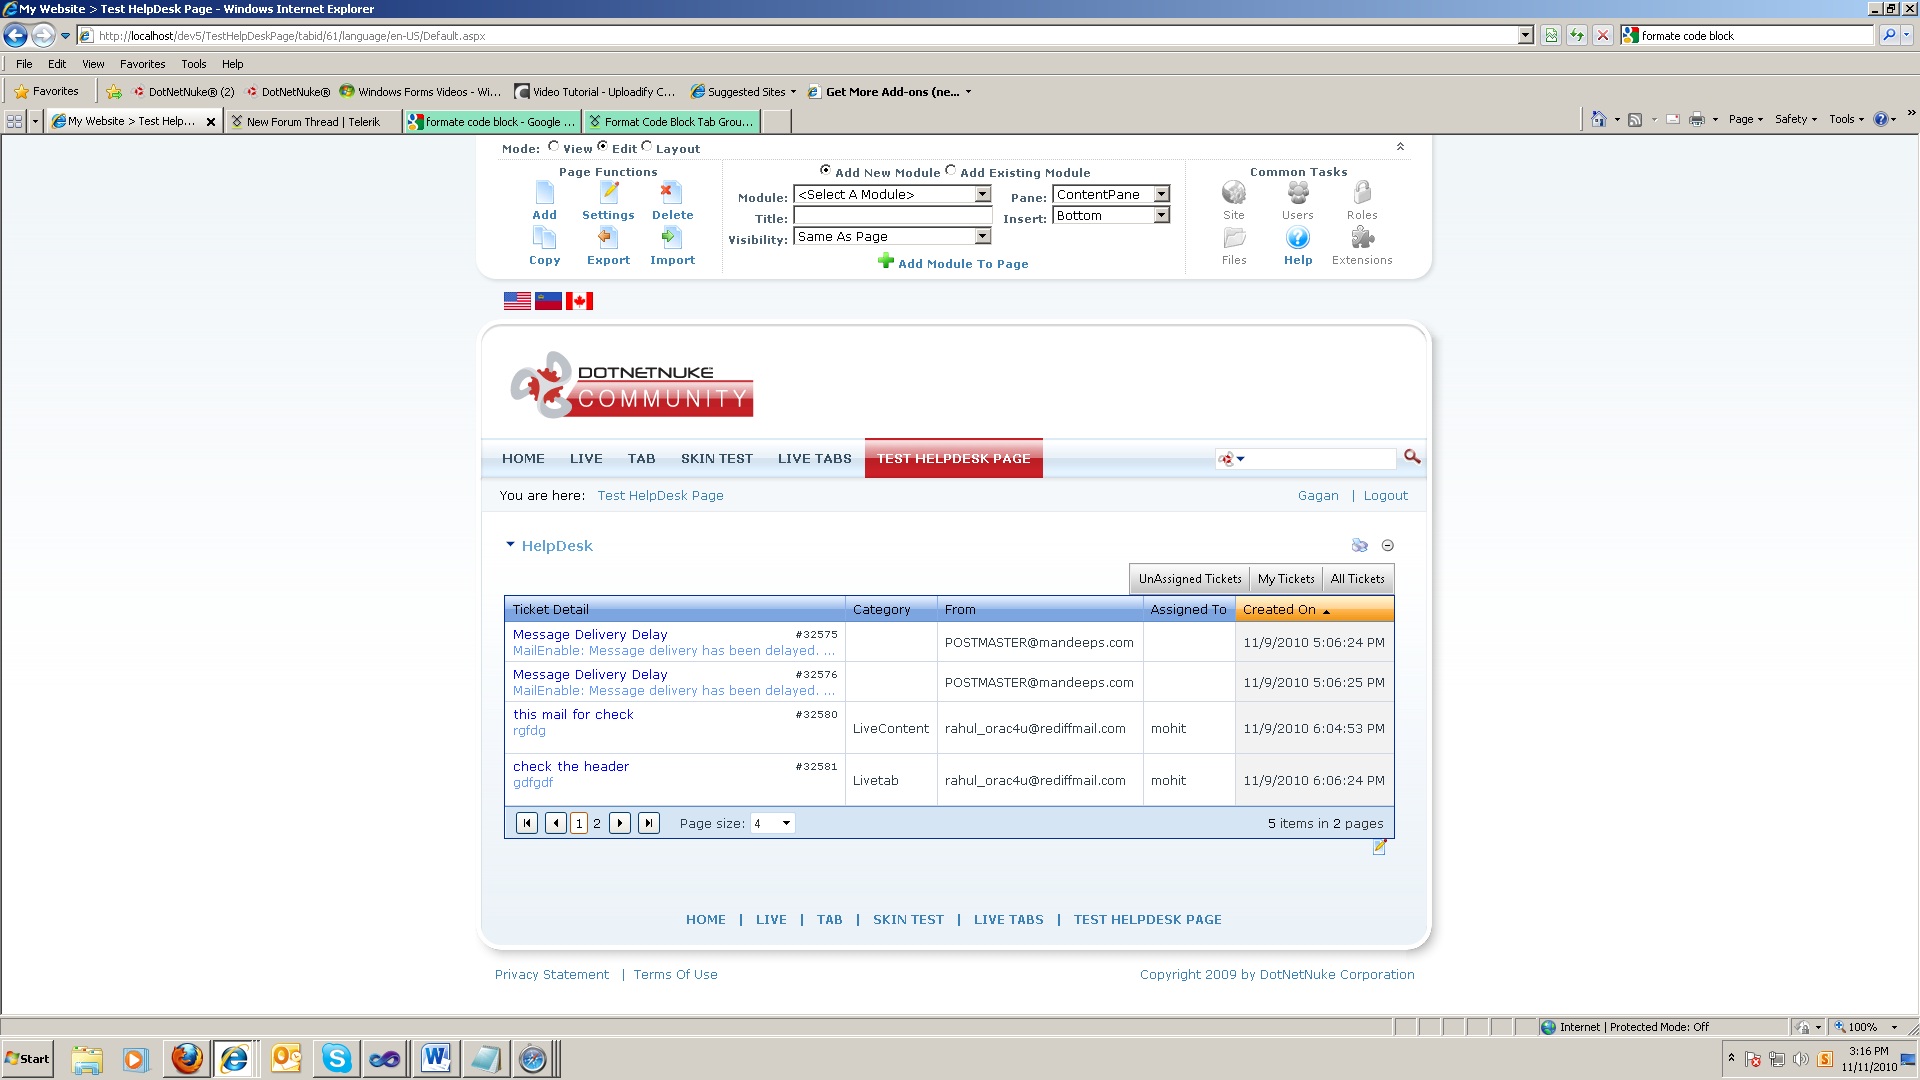Click the search magnifier icon in navbar
1920x1080 pixels.
coord(1411,457)
